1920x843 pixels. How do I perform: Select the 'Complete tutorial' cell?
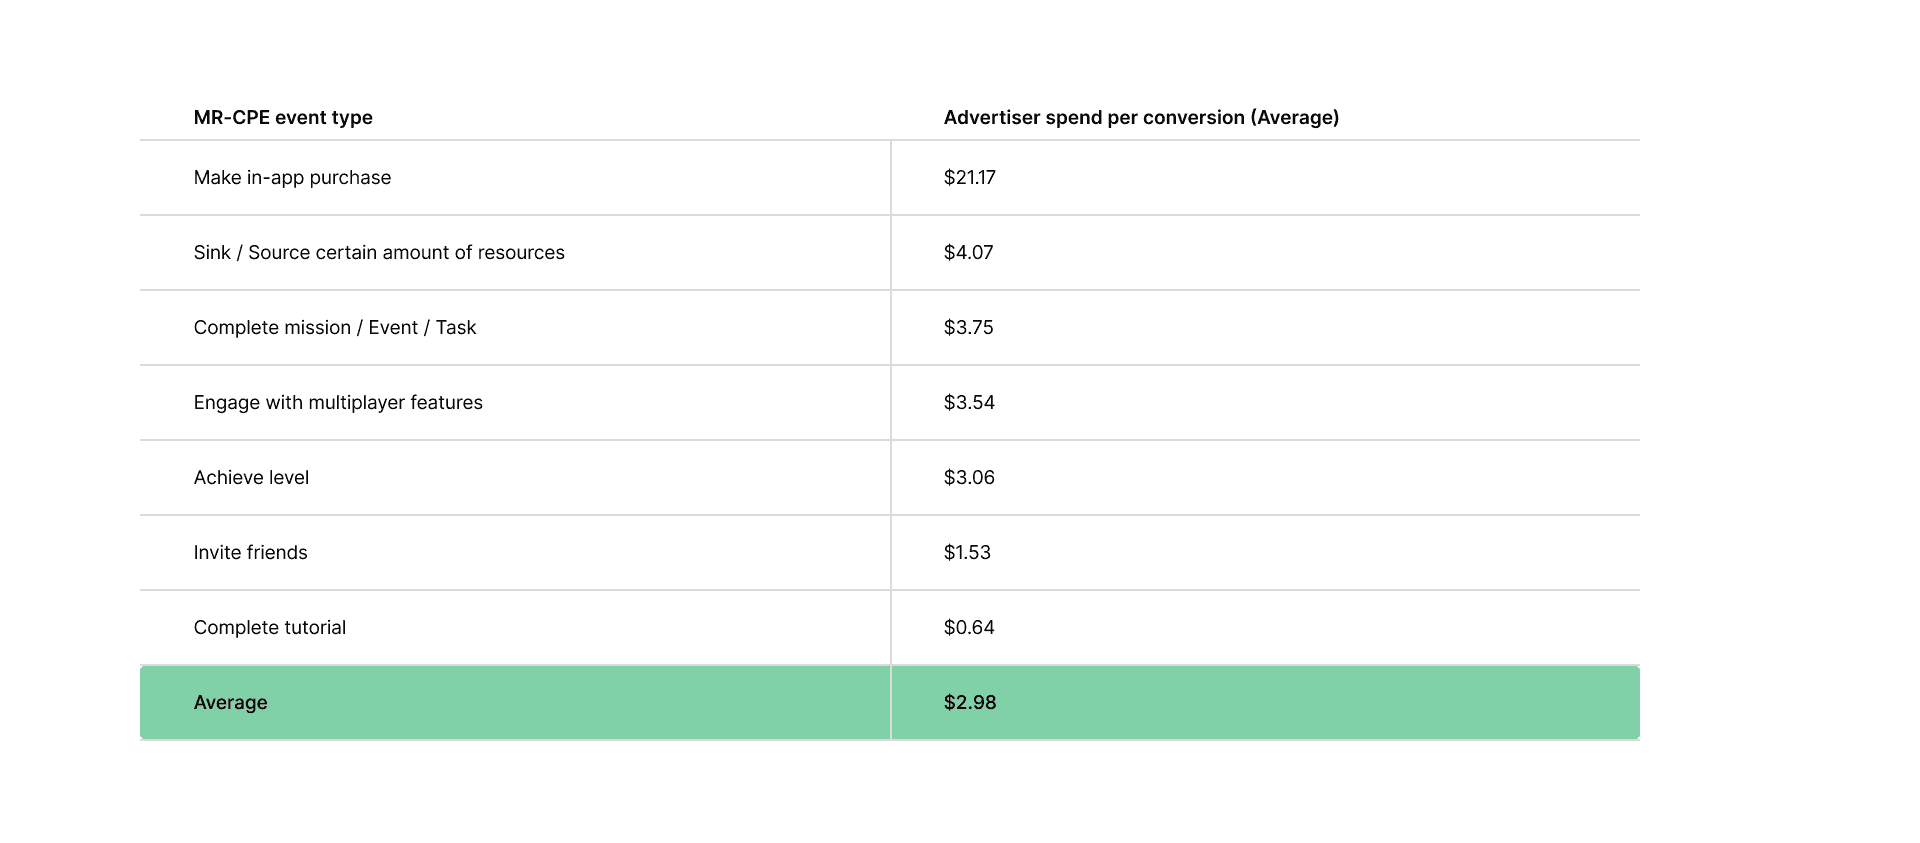coord(270,627)
